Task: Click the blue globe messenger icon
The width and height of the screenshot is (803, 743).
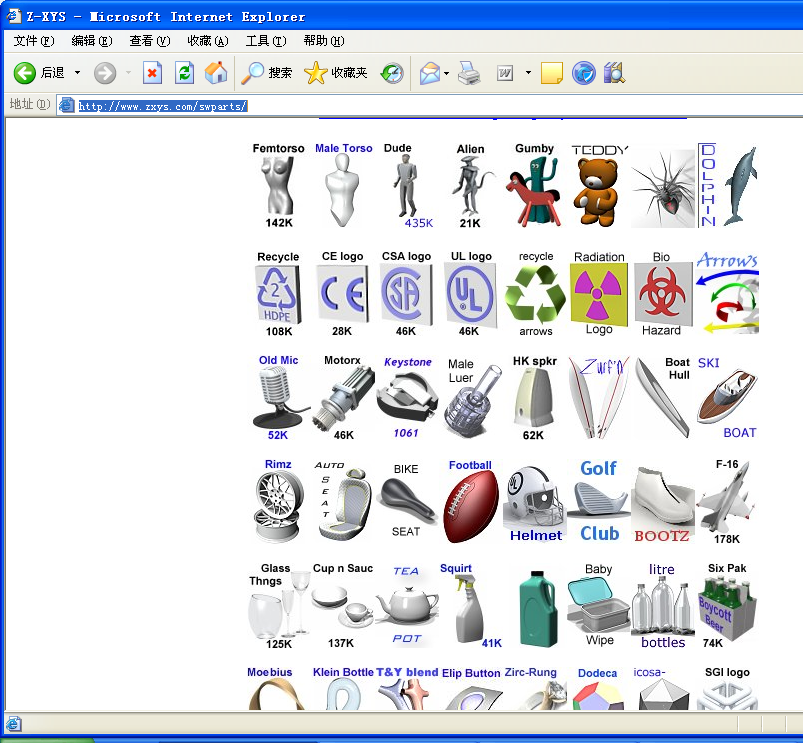Action: 584,73
